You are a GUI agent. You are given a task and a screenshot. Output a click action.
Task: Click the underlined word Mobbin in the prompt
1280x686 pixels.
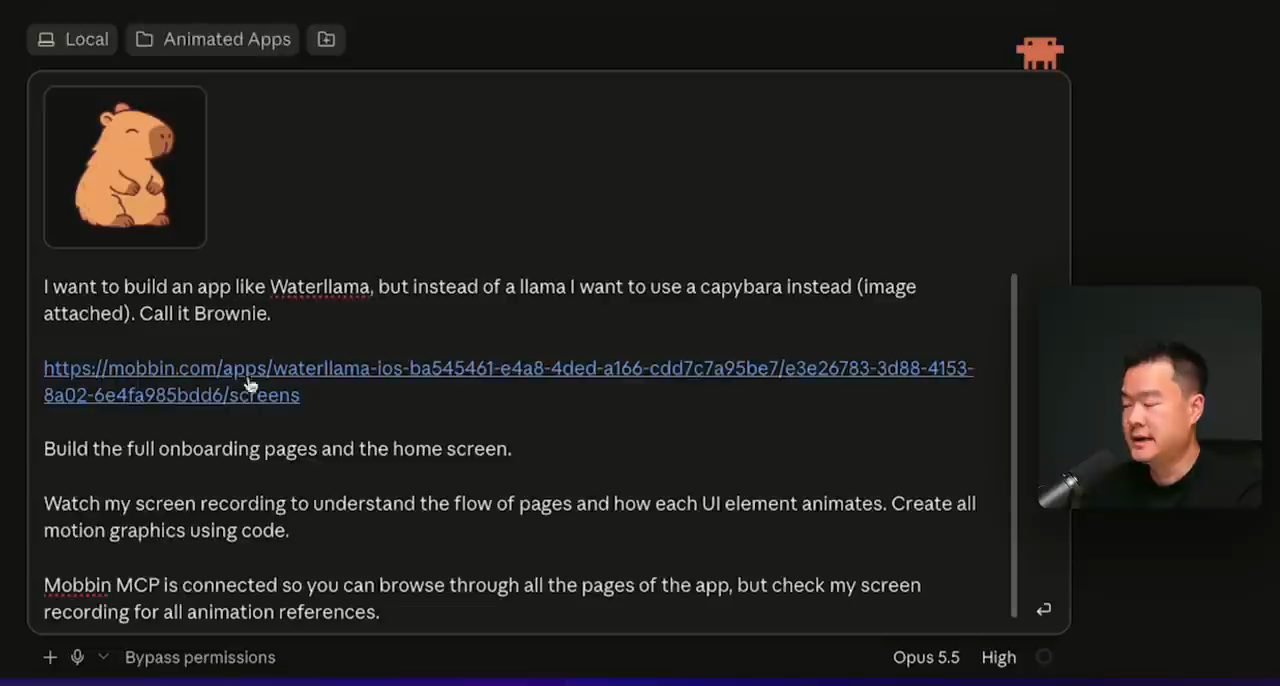77,585
